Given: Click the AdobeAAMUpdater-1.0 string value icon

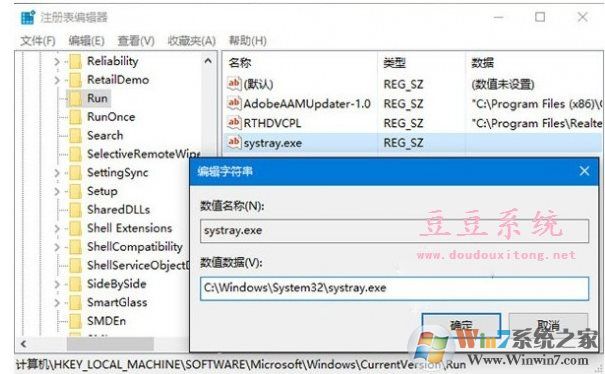Looking at the screenshot, I should tap(234, 103).
